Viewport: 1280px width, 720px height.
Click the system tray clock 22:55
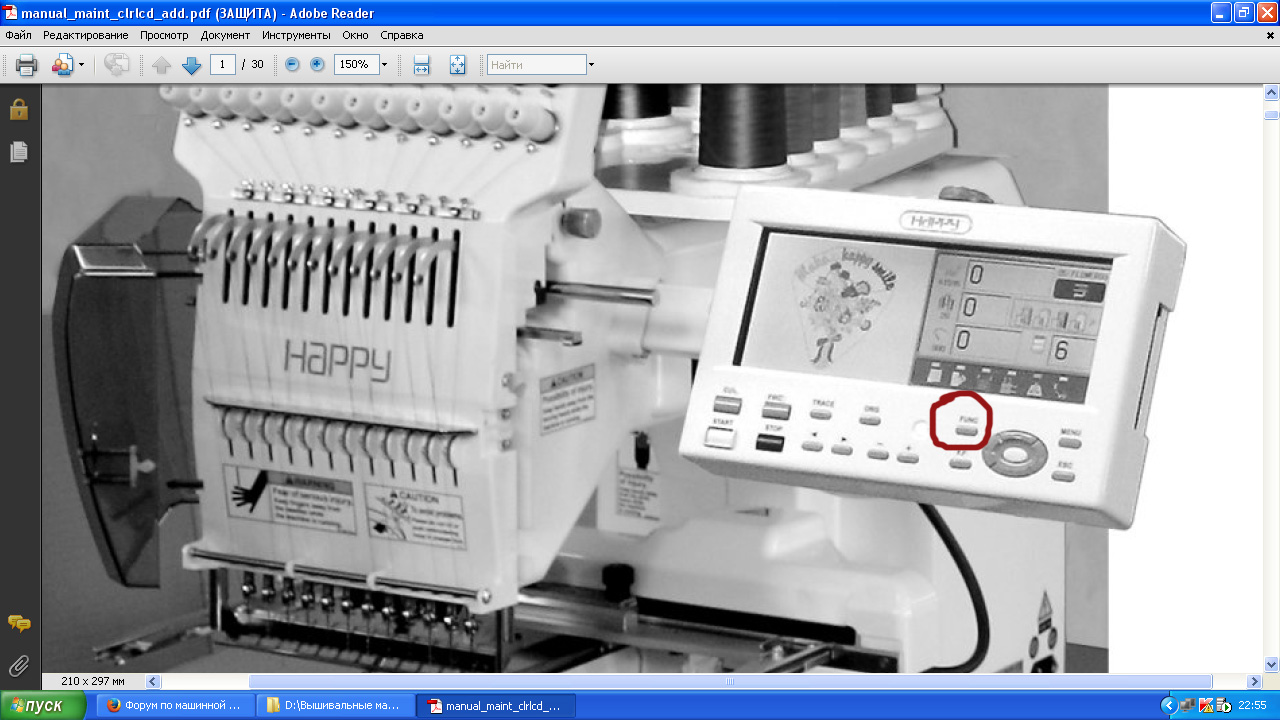coord(1252,706)
